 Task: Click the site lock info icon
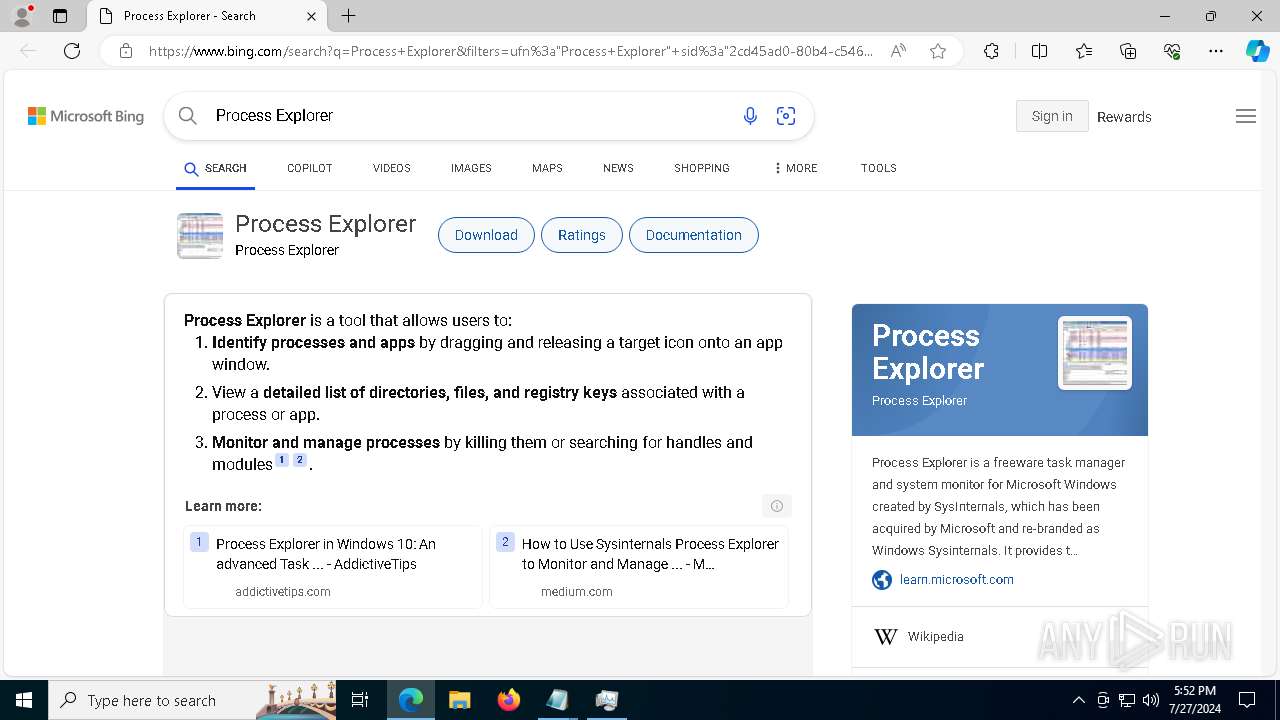pos(126,51)
